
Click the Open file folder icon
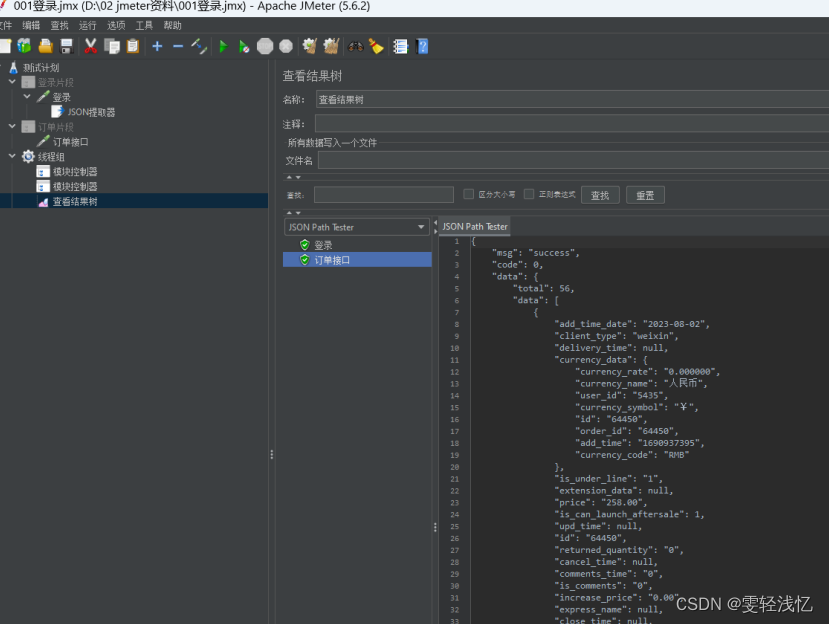pyautogui.click(x=45, y=47)
